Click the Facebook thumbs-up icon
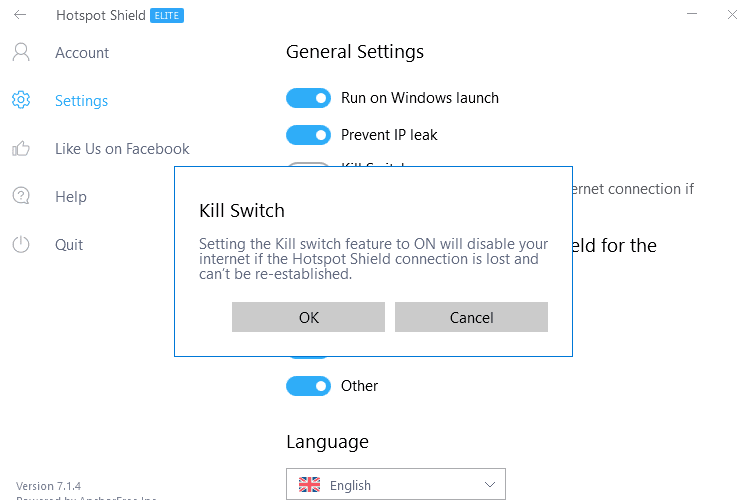The image size is (749, 500). (21, 149)
